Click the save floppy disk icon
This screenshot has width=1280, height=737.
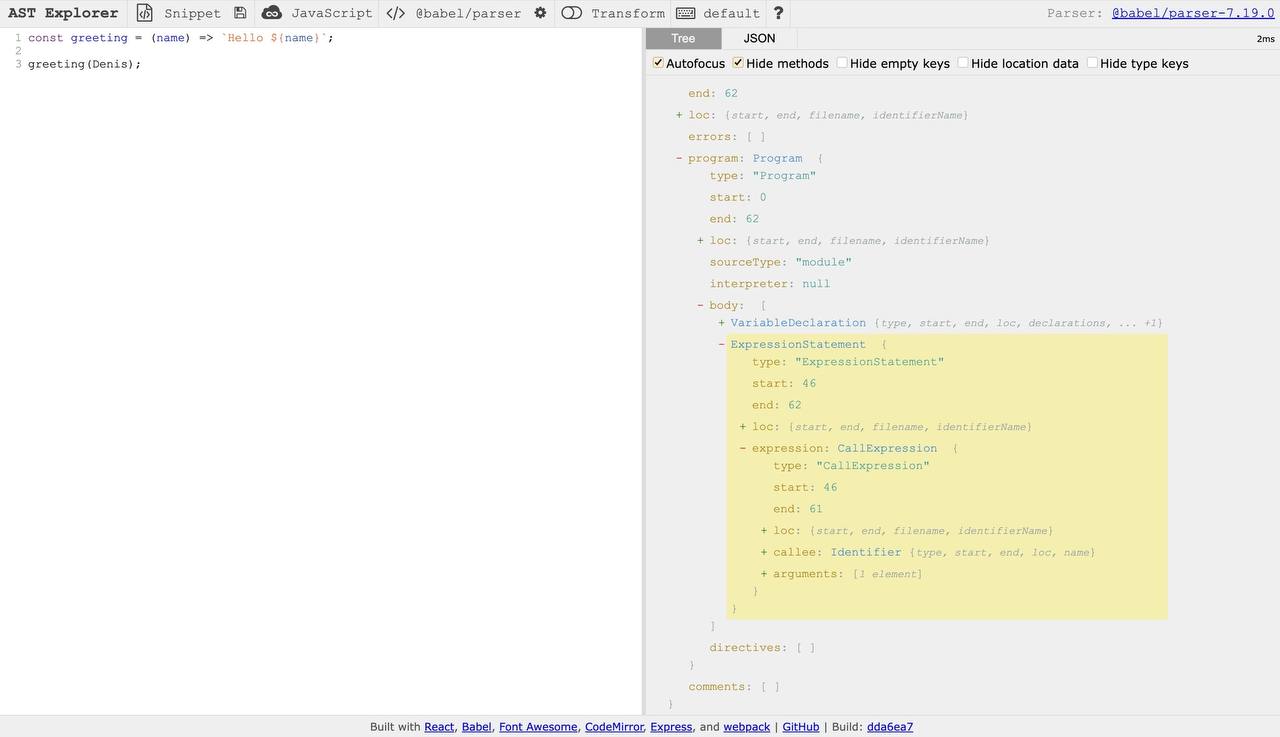tap(240, 13)
